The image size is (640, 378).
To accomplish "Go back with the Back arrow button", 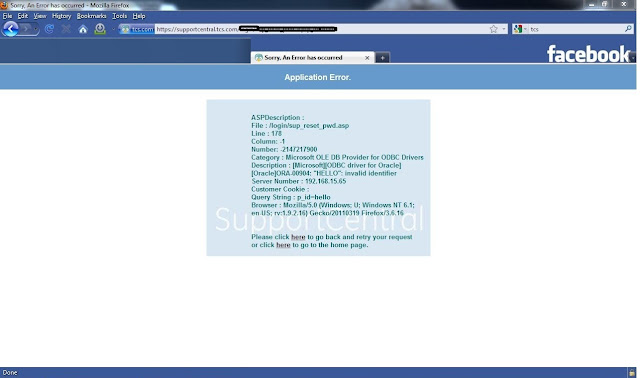I will click(x=10, y=29).
